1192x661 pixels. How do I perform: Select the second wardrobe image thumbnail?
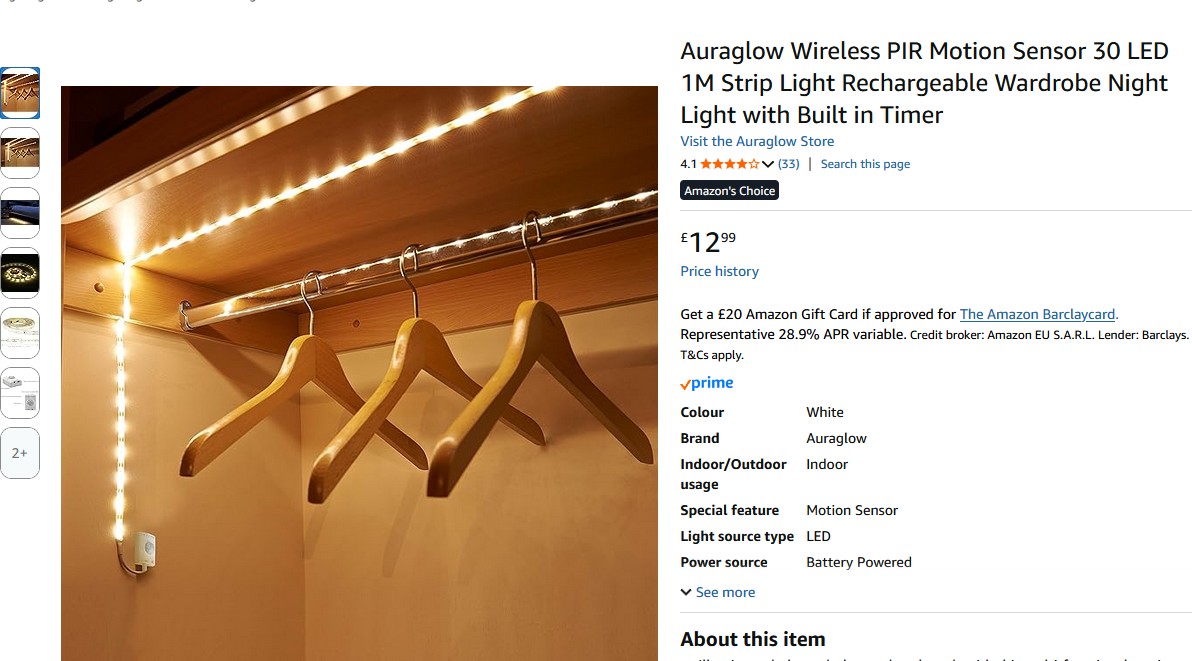click(x=20, y=153)
